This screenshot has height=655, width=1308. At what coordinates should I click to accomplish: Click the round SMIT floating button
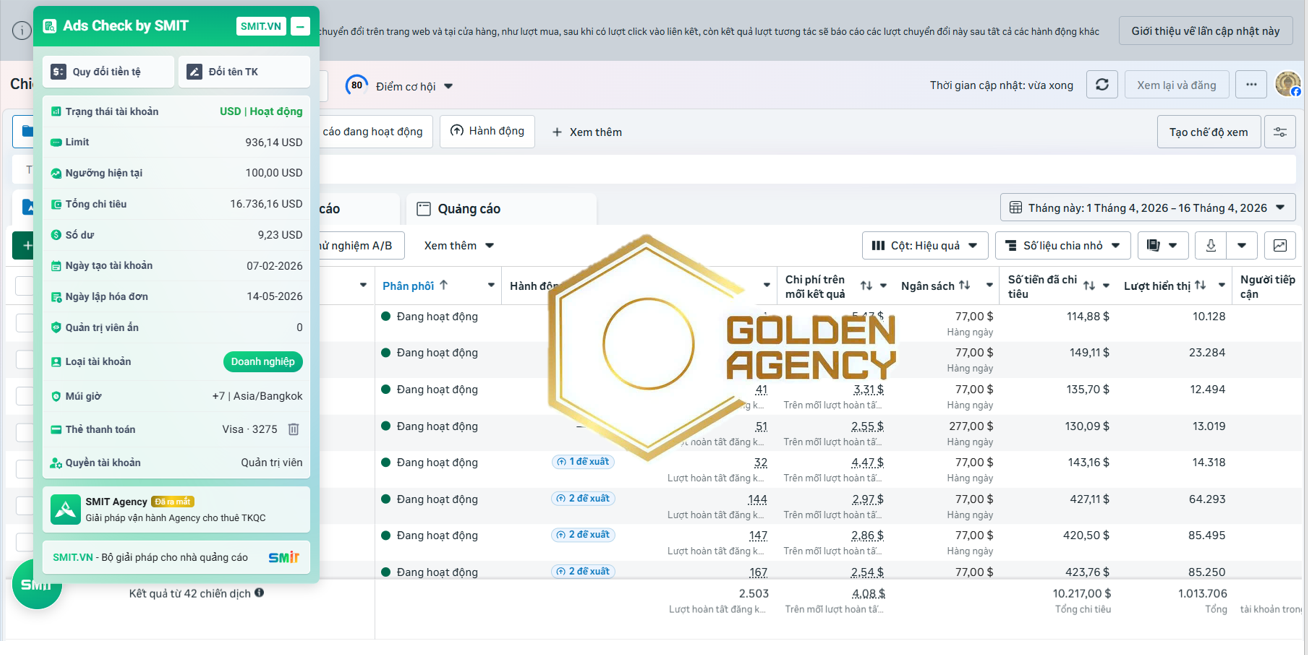tap(37, 584)
